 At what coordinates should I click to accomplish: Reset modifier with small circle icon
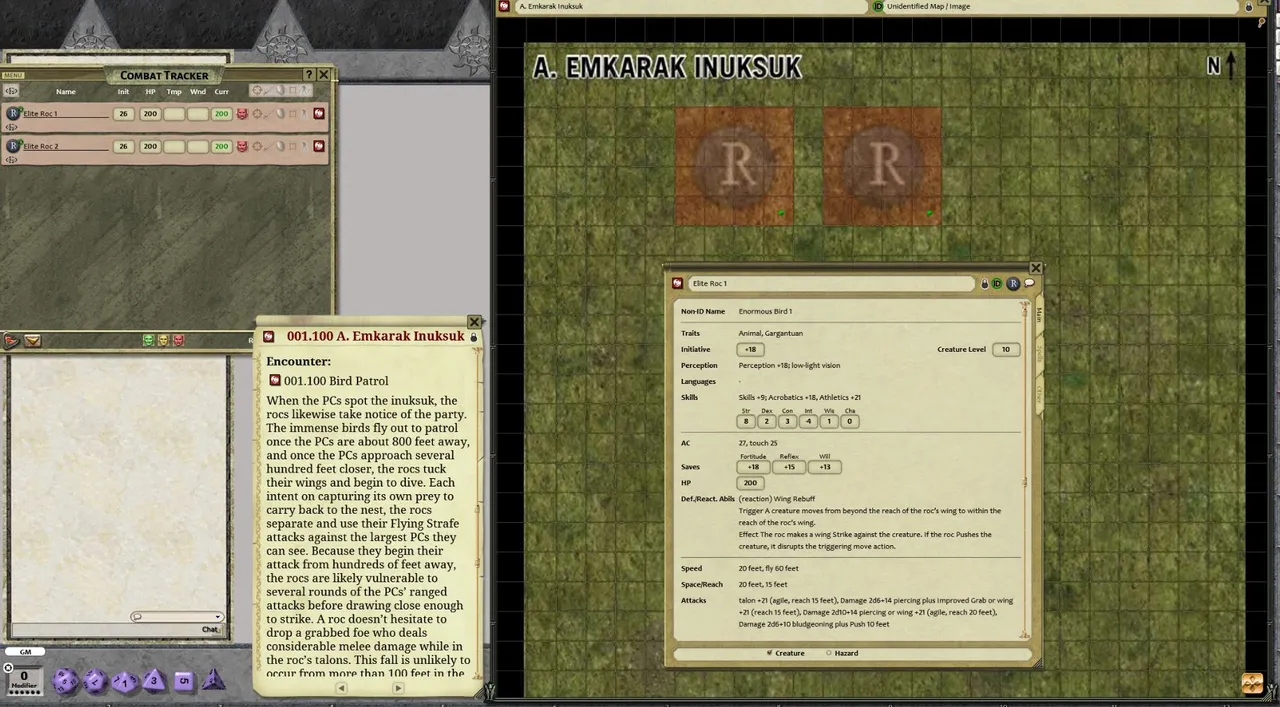coord(8,668)
